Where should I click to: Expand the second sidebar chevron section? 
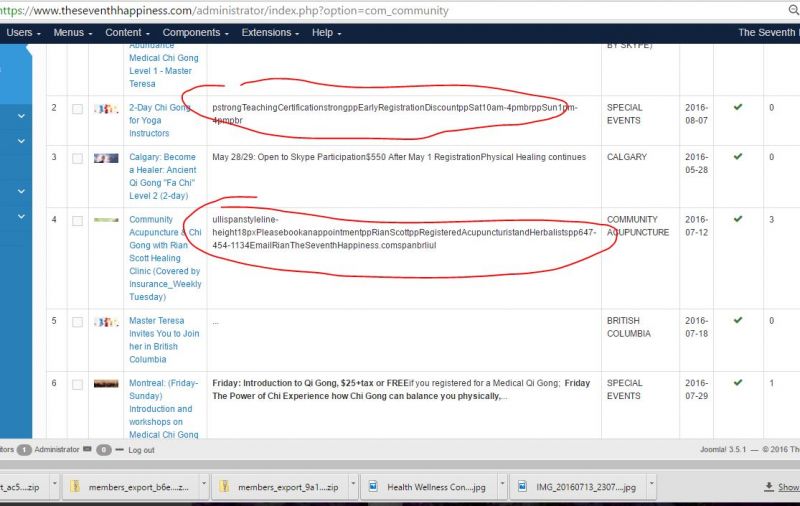21,141
